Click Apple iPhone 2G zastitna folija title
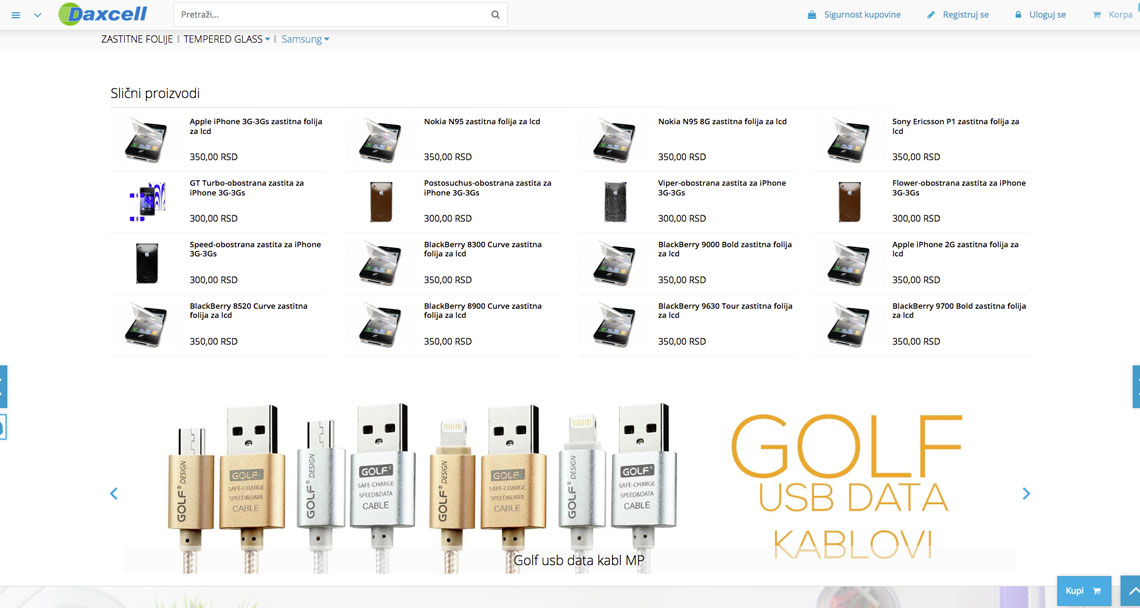Screen dimensions: 1140x608 coord(955,249)
